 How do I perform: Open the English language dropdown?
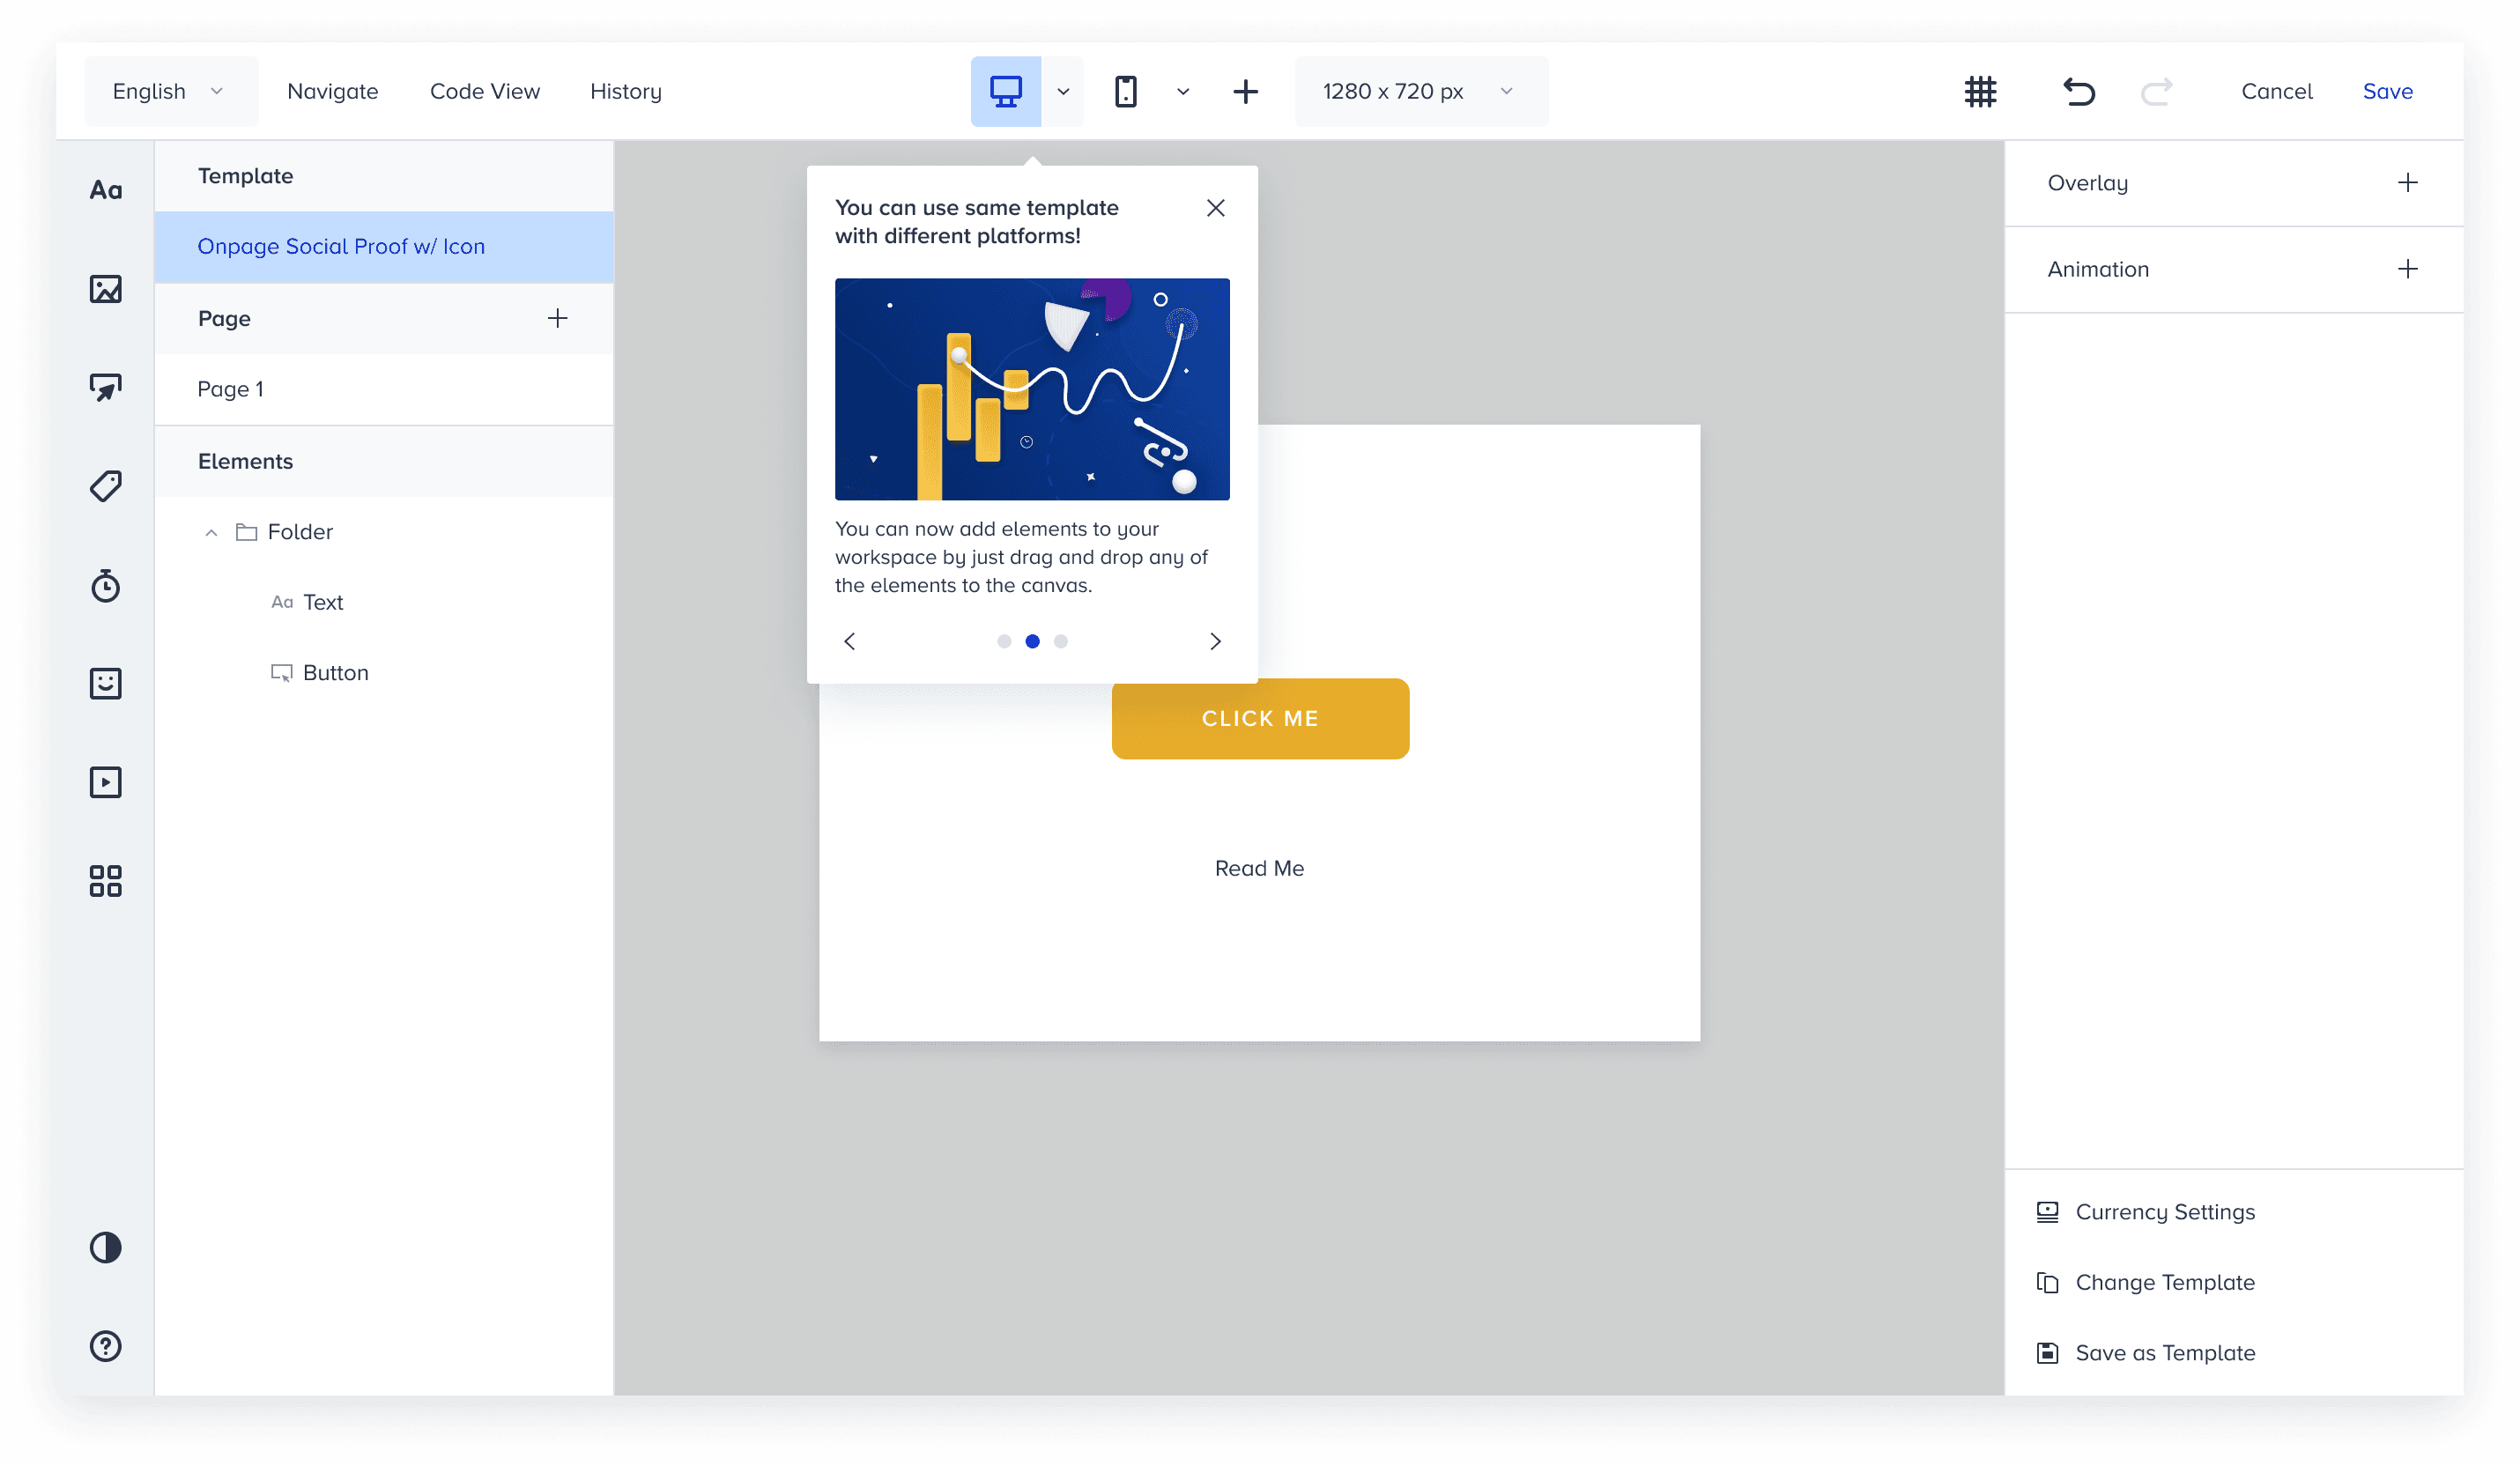tap(168, 91)
